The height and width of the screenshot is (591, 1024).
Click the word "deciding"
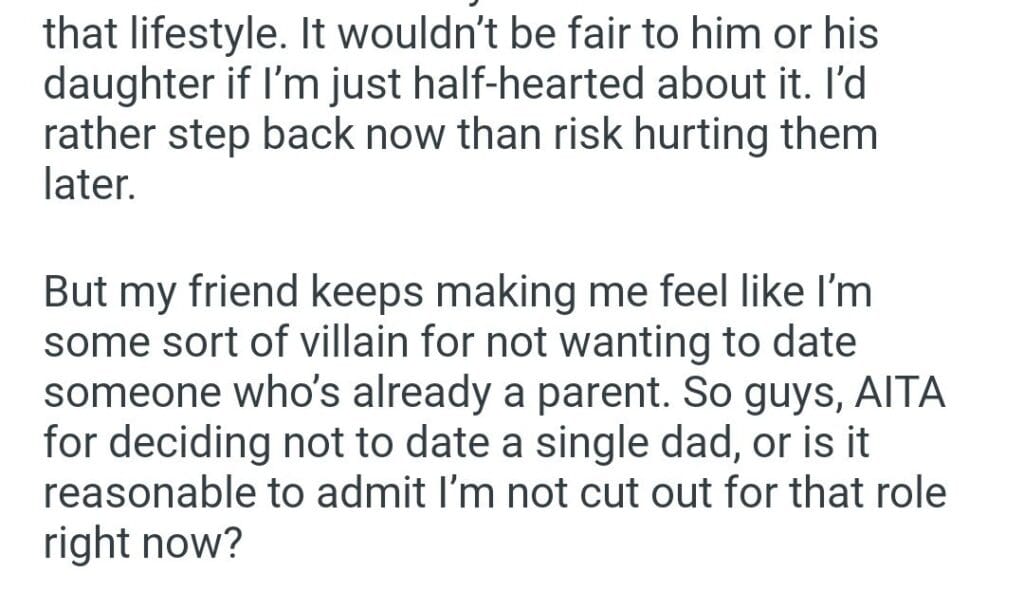[x=190, y=441]
